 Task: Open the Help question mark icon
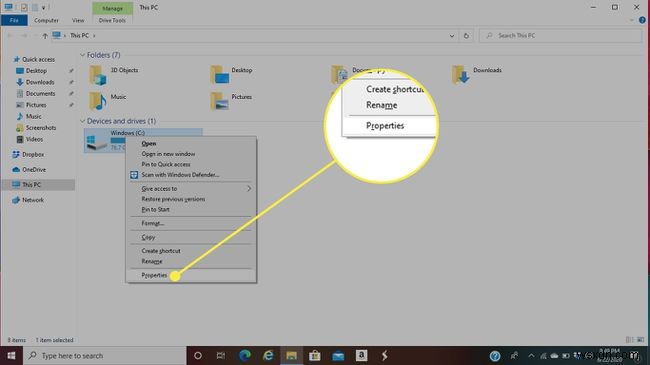click(642, 20)
